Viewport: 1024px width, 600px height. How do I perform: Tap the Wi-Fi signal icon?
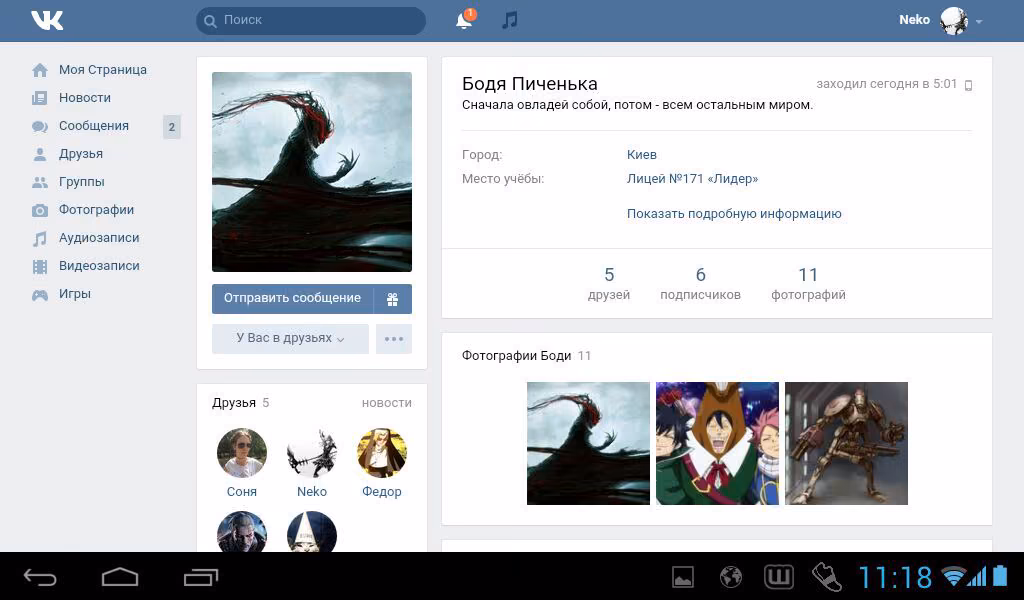pyautogui.click(x=954, y=576)
